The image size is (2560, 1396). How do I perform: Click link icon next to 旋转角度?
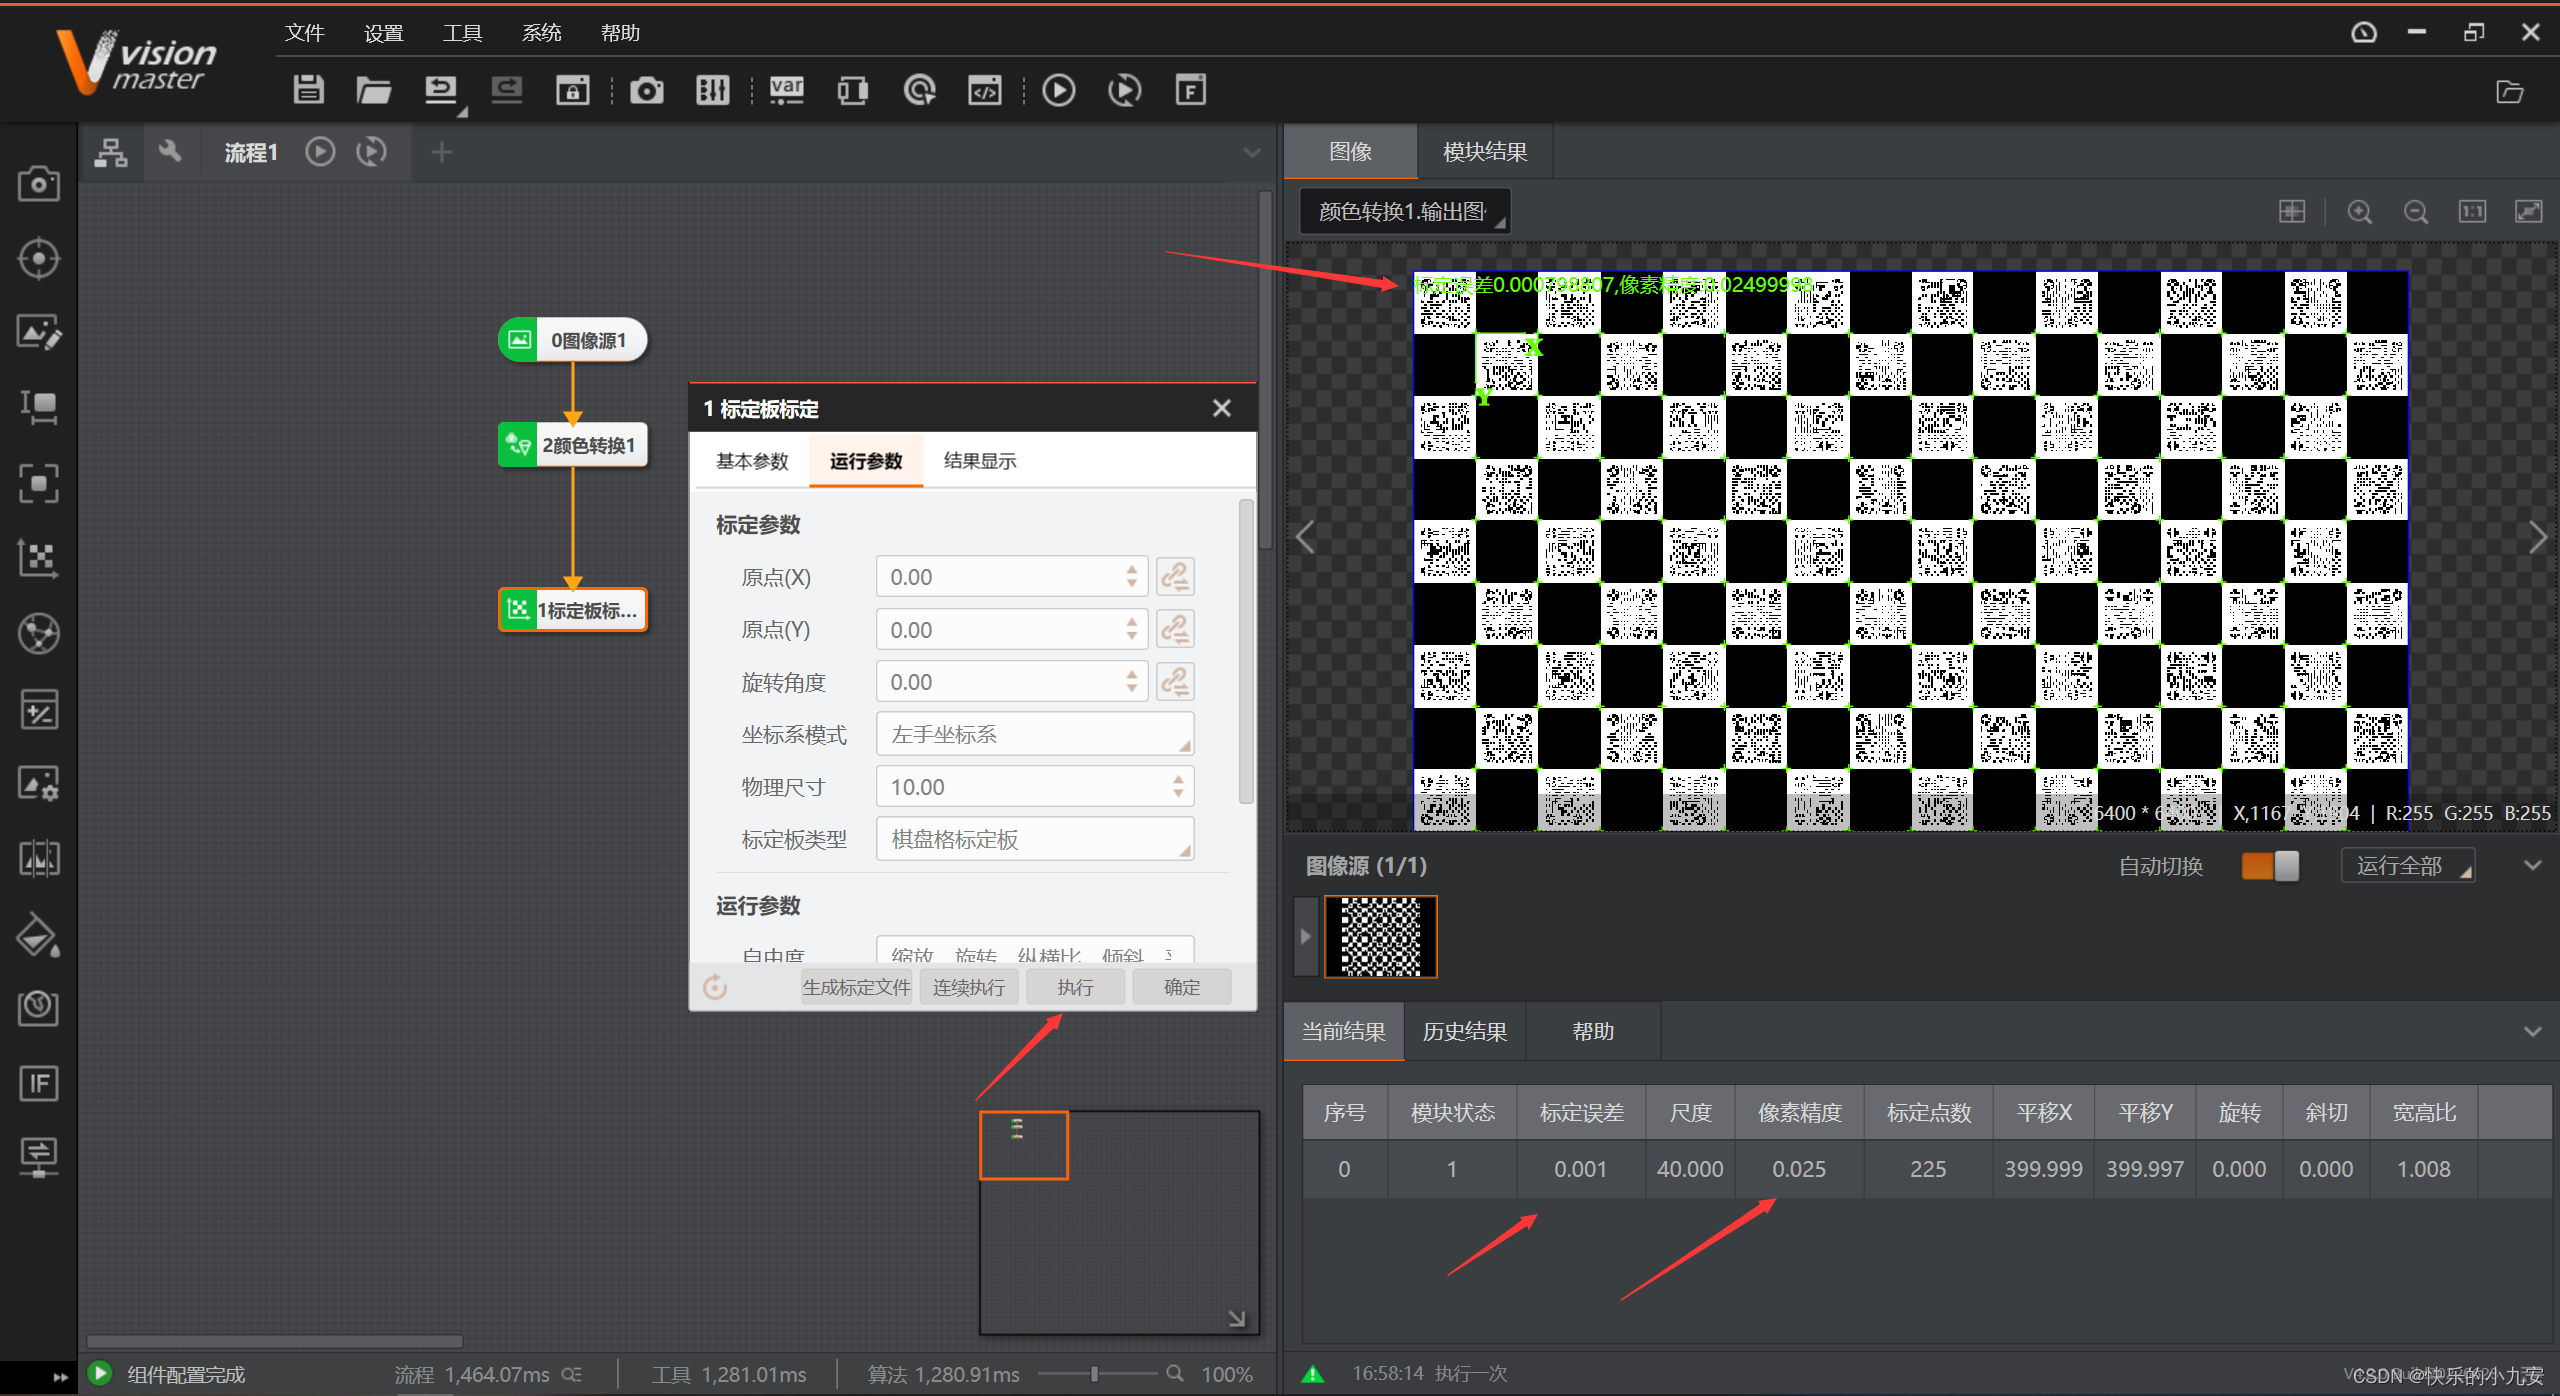click(x=1175, y=682)
